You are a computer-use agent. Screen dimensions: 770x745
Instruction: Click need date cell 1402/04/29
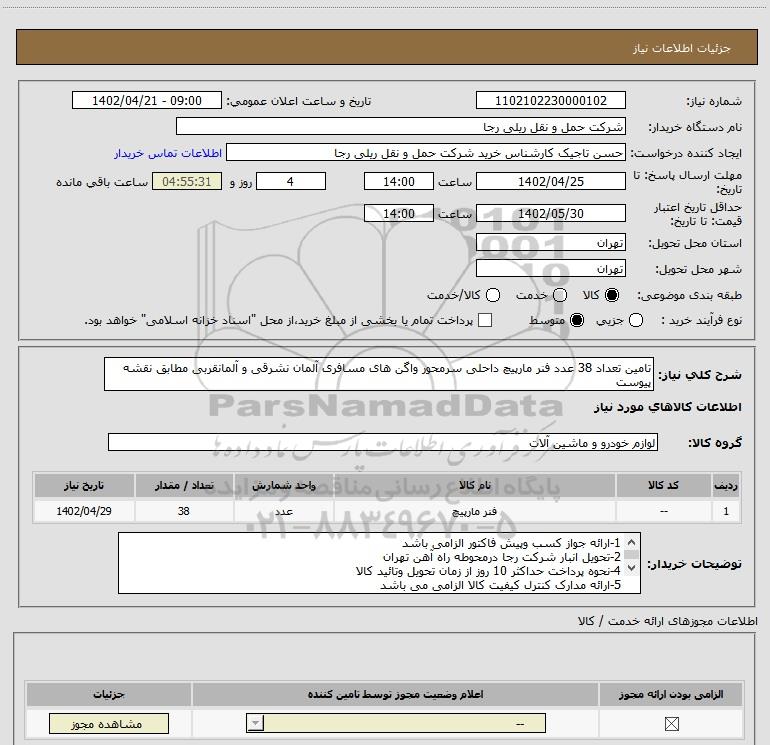point(84,511)
